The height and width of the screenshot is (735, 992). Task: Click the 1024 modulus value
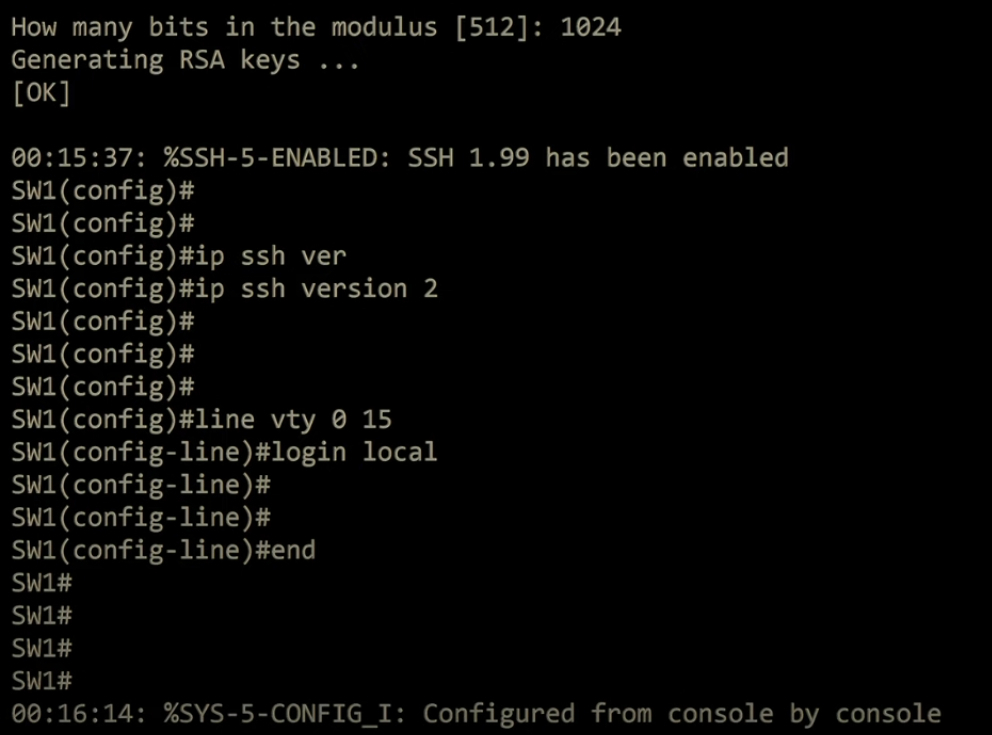591,27
